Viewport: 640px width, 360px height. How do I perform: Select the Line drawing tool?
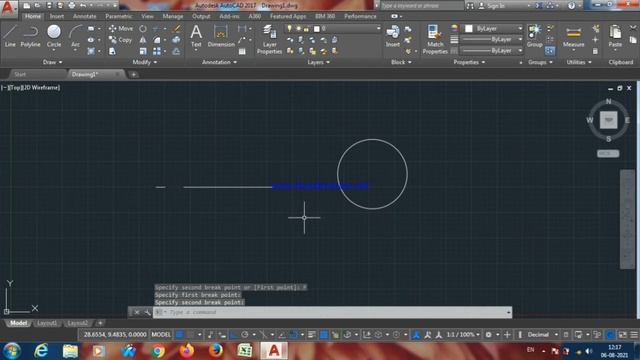(x=10, y=36)
